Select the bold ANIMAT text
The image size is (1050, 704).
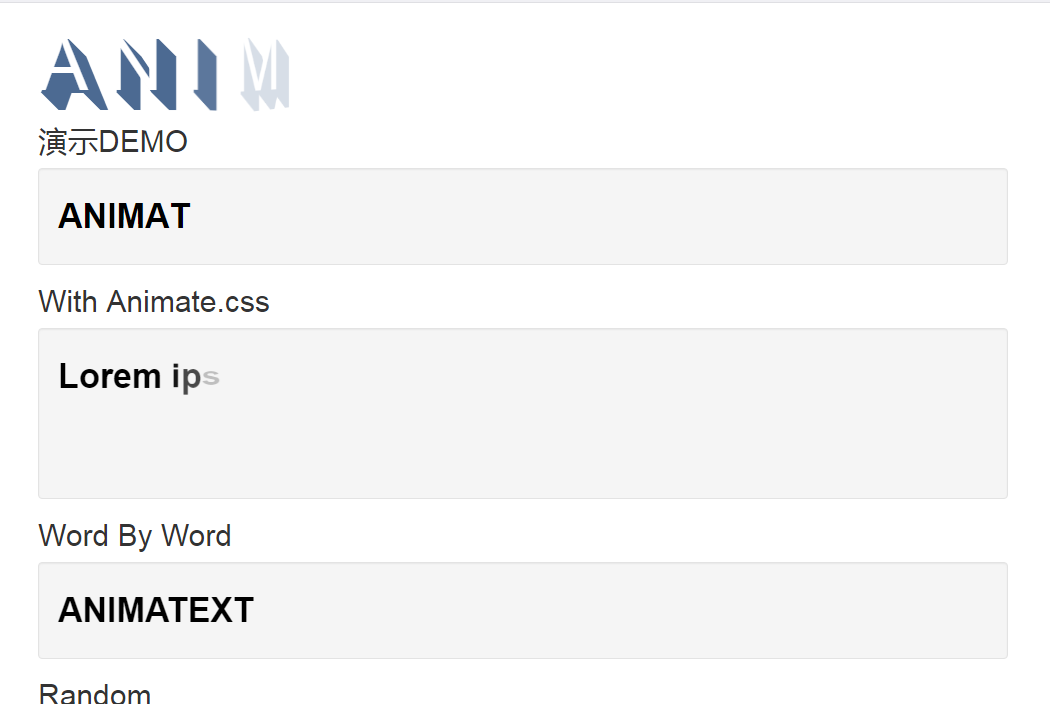(125, 216)
